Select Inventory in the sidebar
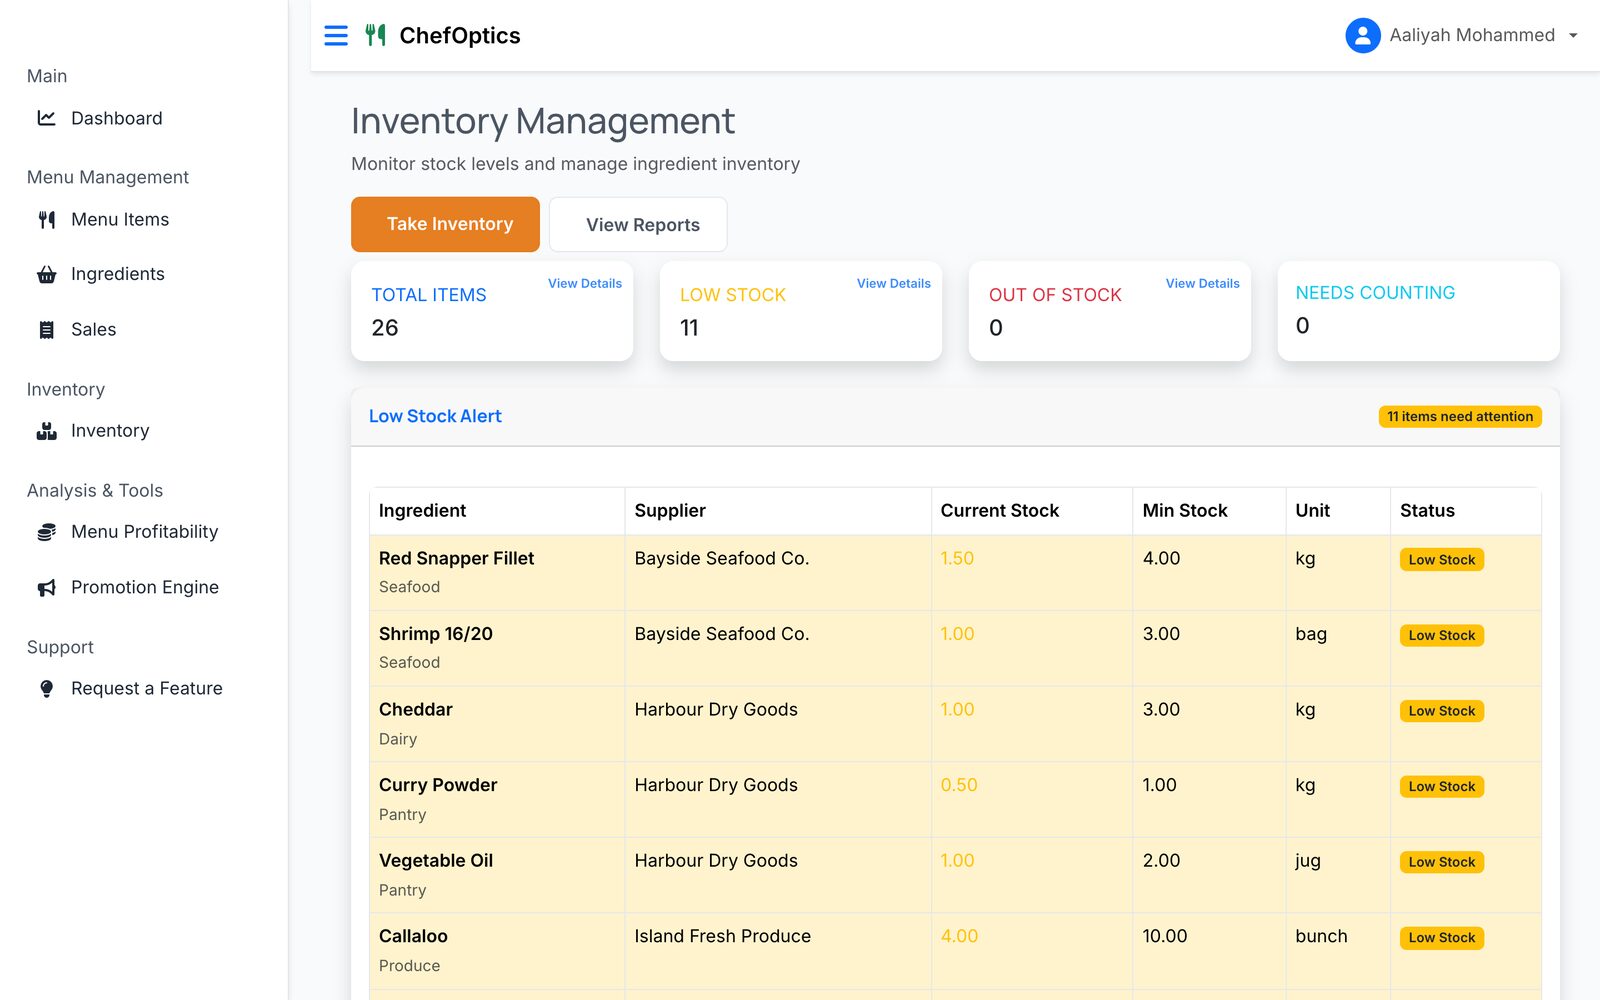1600x1000 pixels. pos(110,431)
